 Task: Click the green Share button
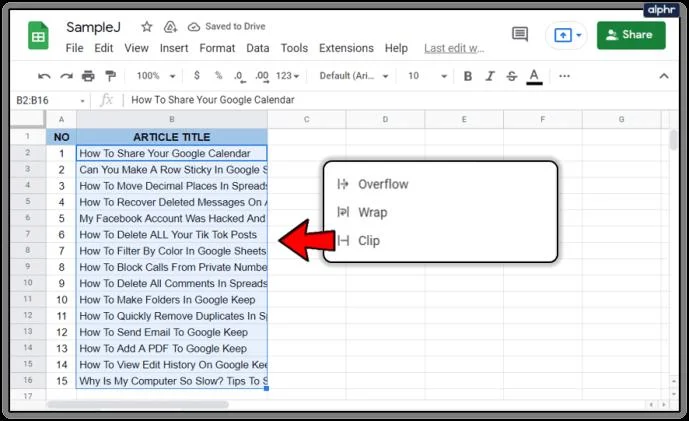pos(631,35)
